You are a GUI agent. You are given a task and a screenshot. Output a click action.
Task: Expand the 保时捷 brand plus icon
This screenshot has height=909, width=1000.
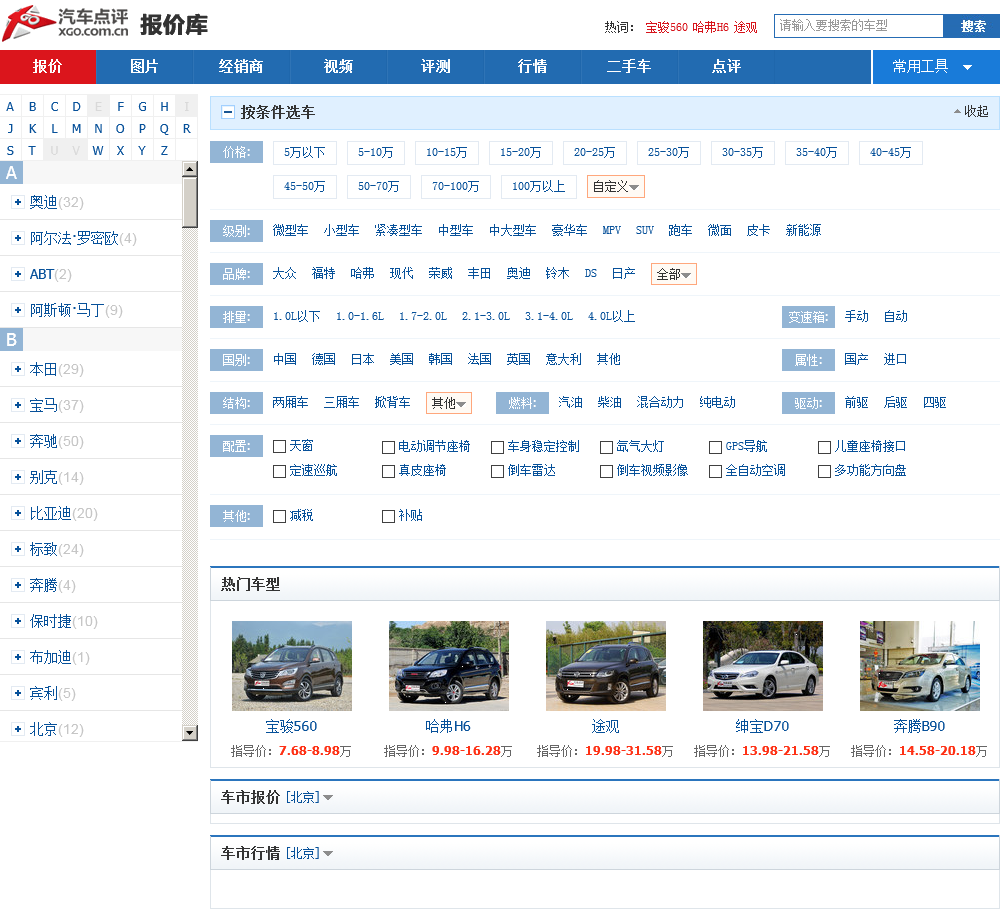(18, 621)
